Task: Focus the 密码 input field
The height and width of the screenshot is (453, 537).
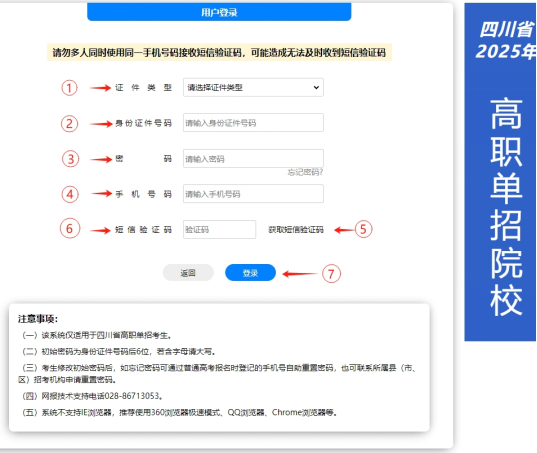Action: point(253,159)
